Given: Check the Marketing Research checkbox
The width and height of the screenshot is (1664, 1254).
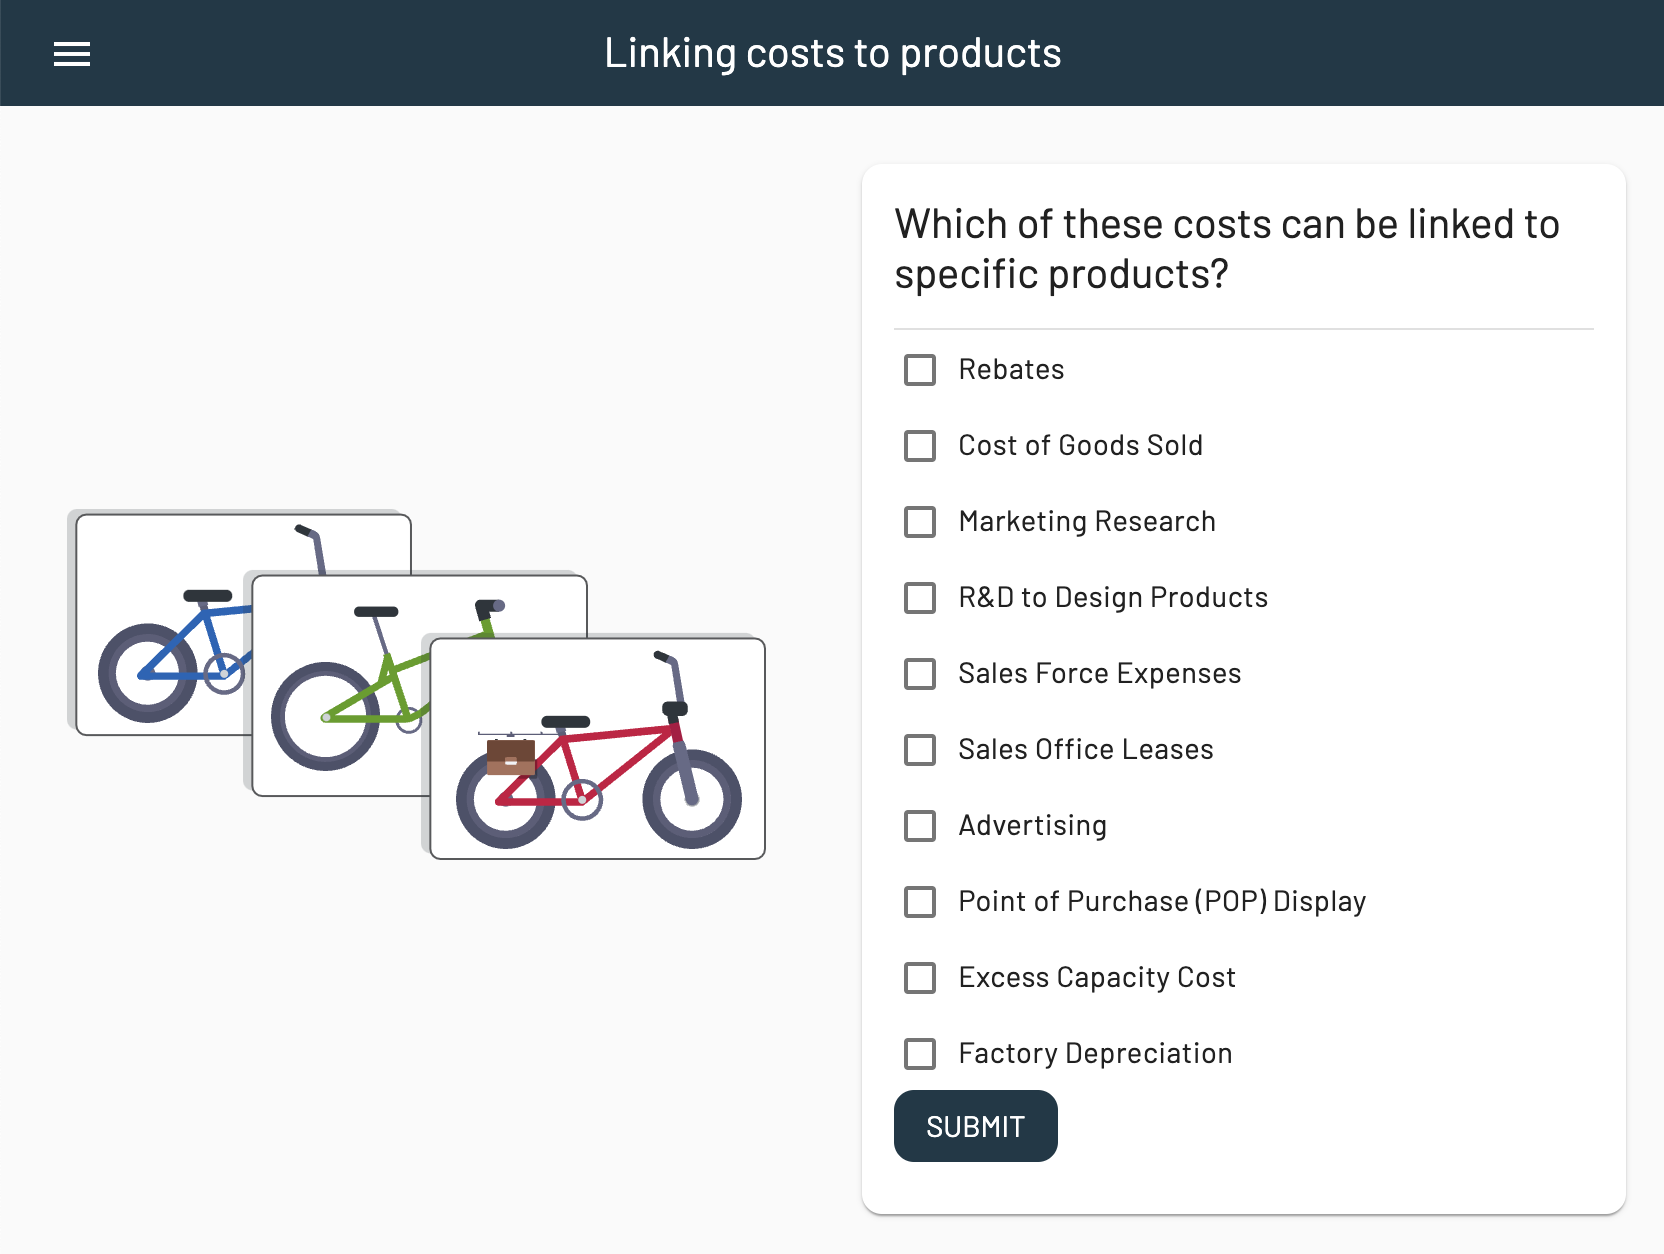Looking at the screenshot, I should [919, 522].
